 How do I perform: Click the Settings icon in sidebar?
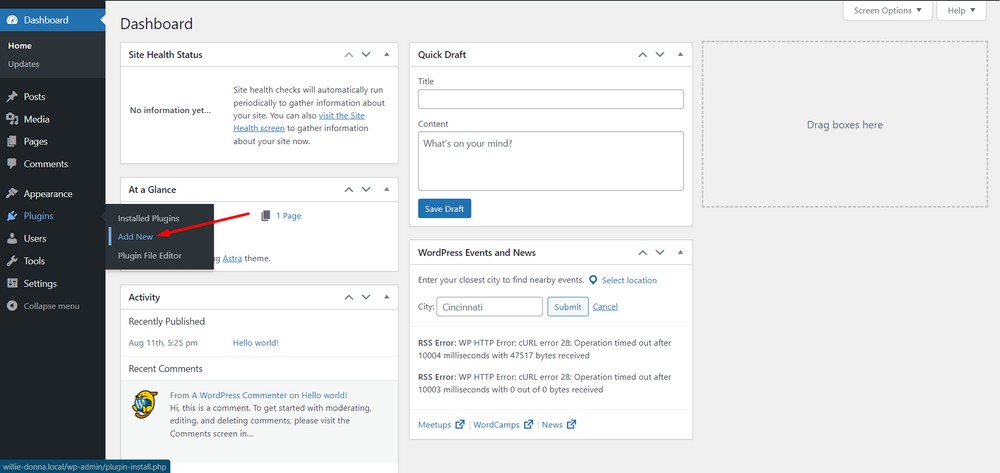12,284
